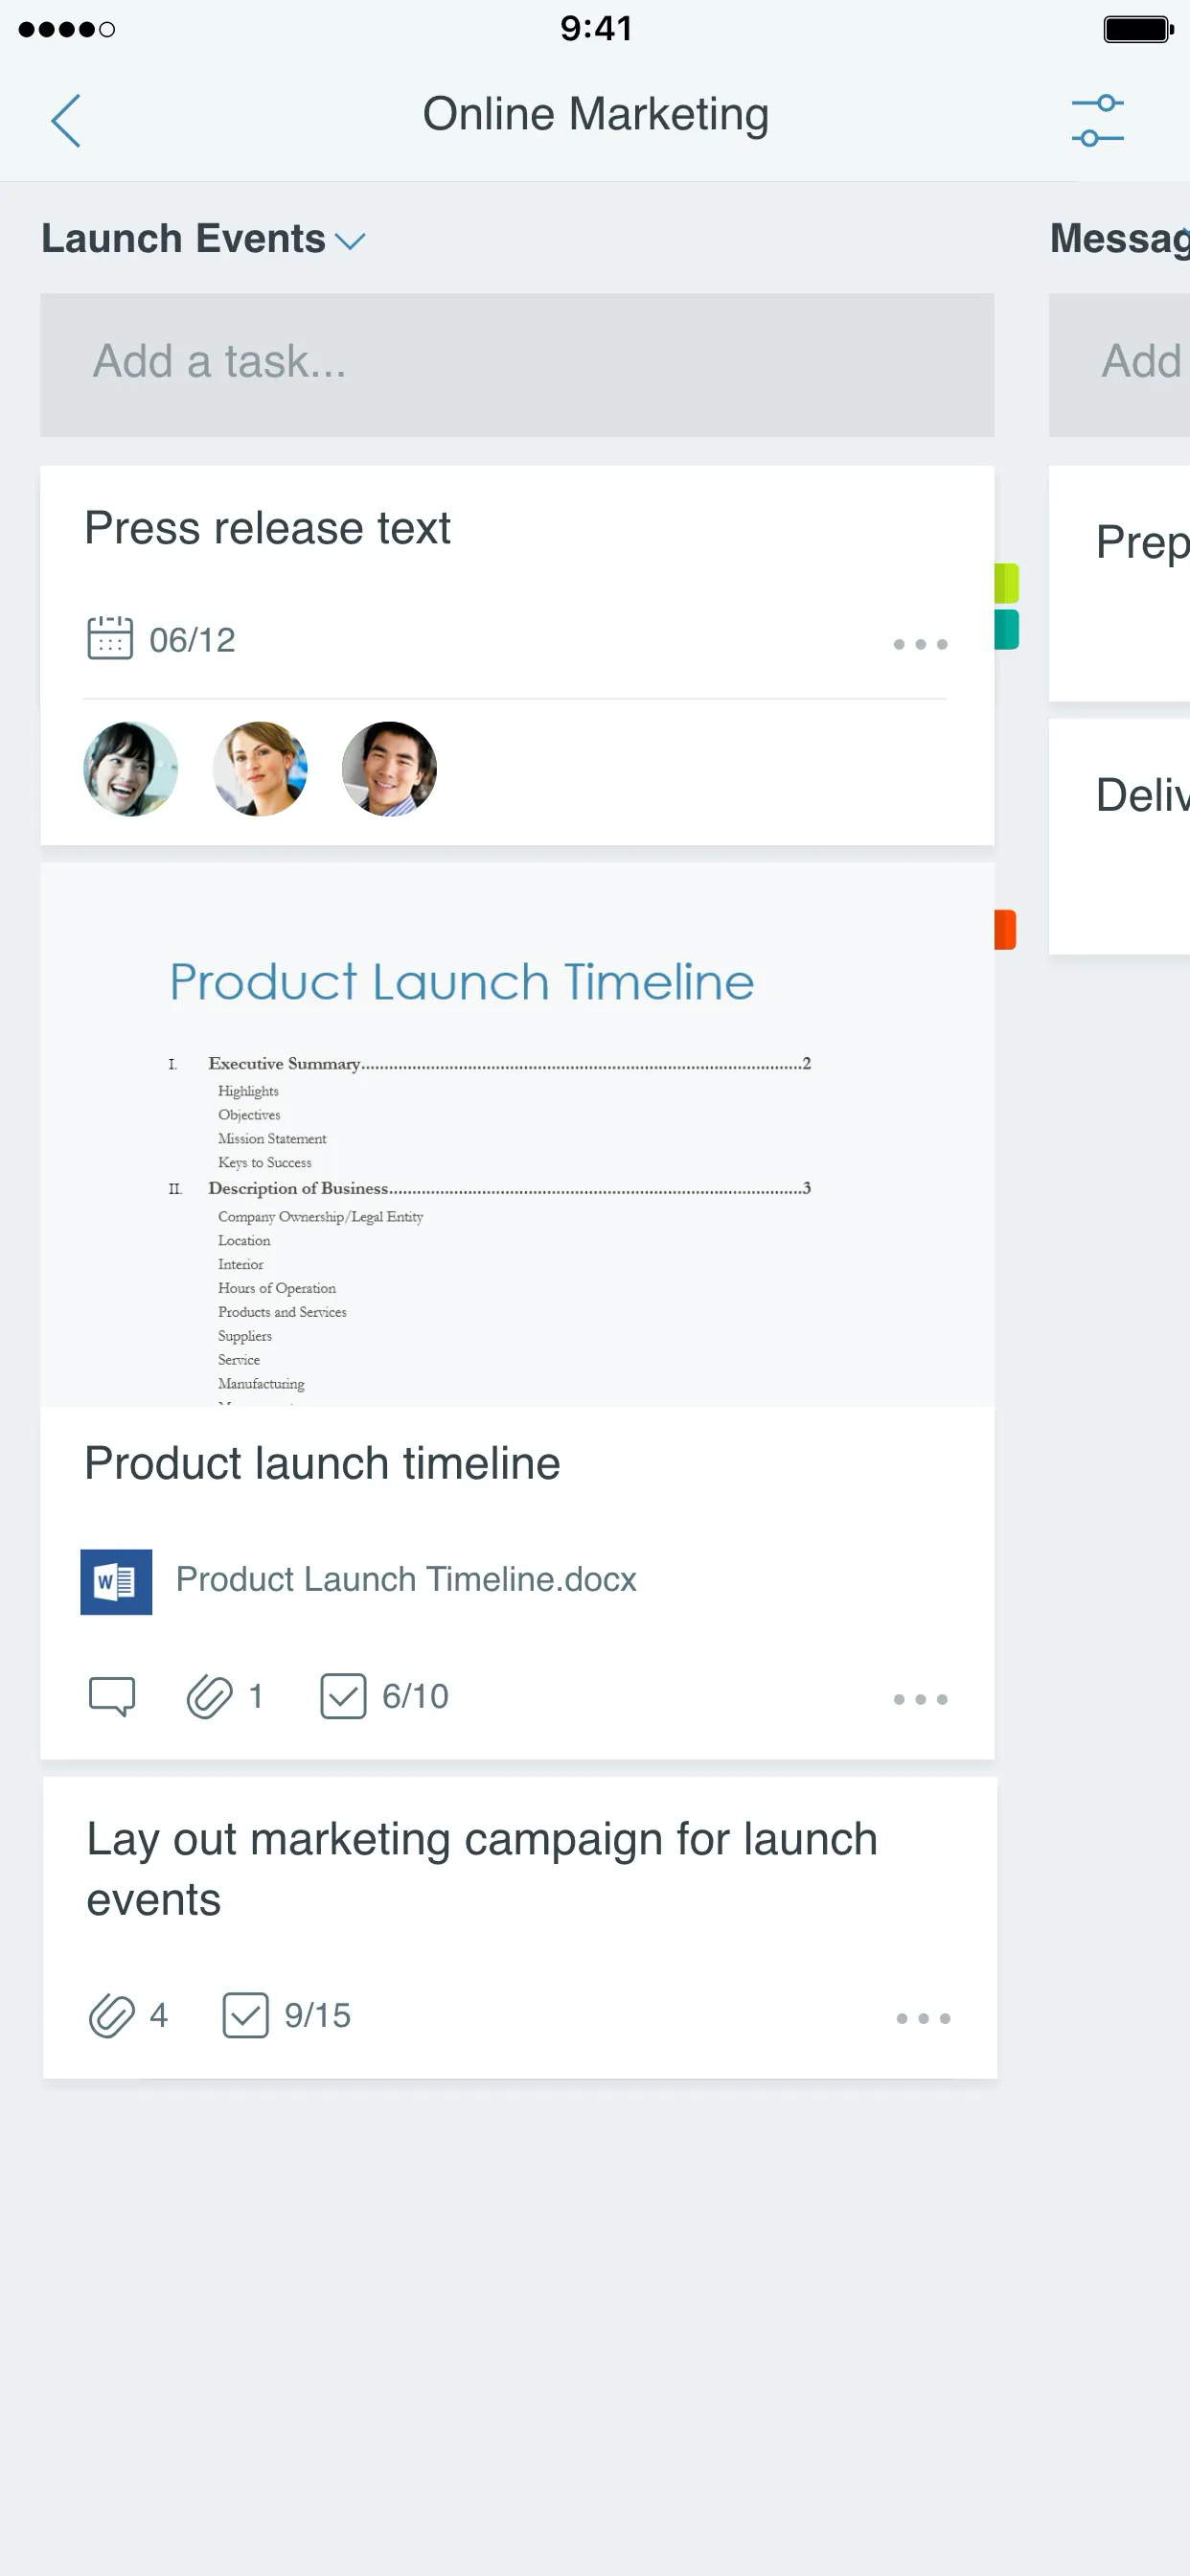Click the teal label tag

[1006, 629]
